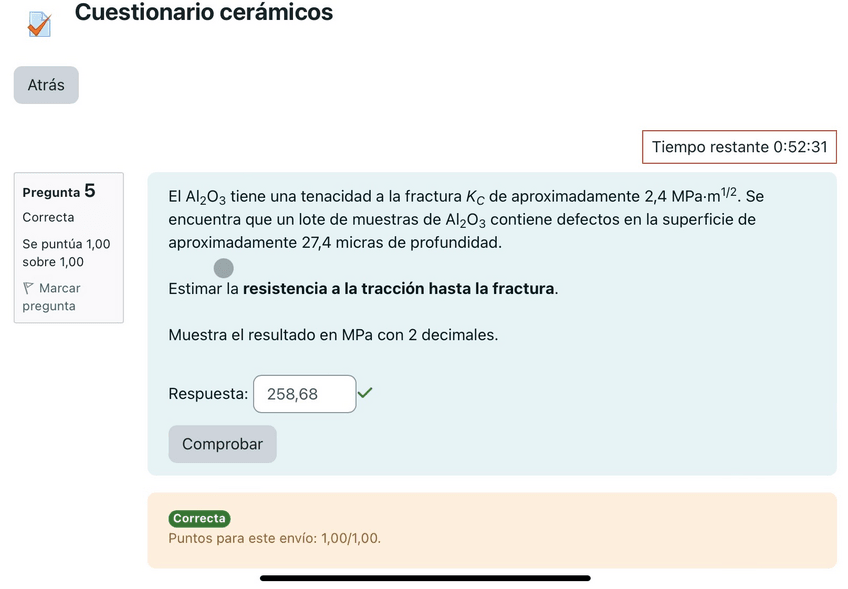The width and height of the screenshot is (848, 589).
Task: Click the flag icon in question panel
Action: (x=28, y=288)
